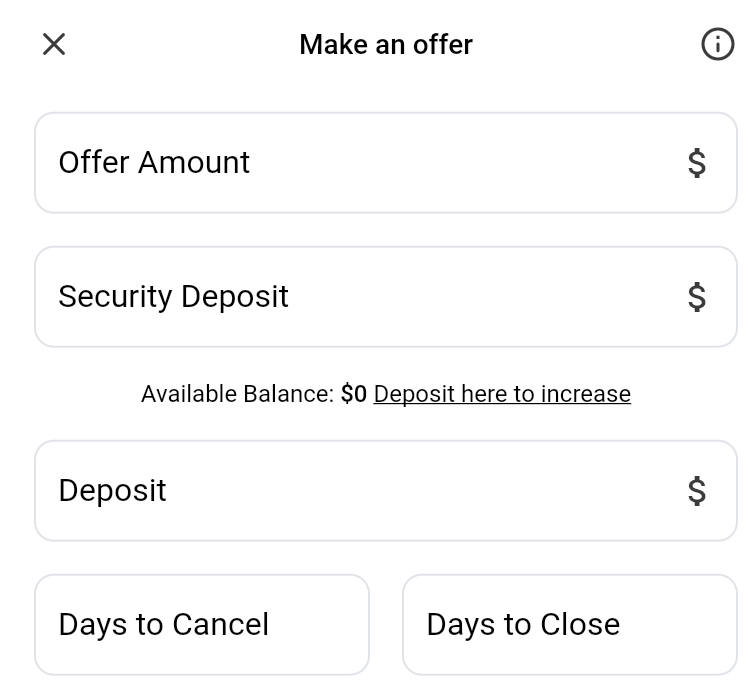Select the Days to Cancel field
The height and width of the screenshot is (685, 755).
click(x=202, y=624)
